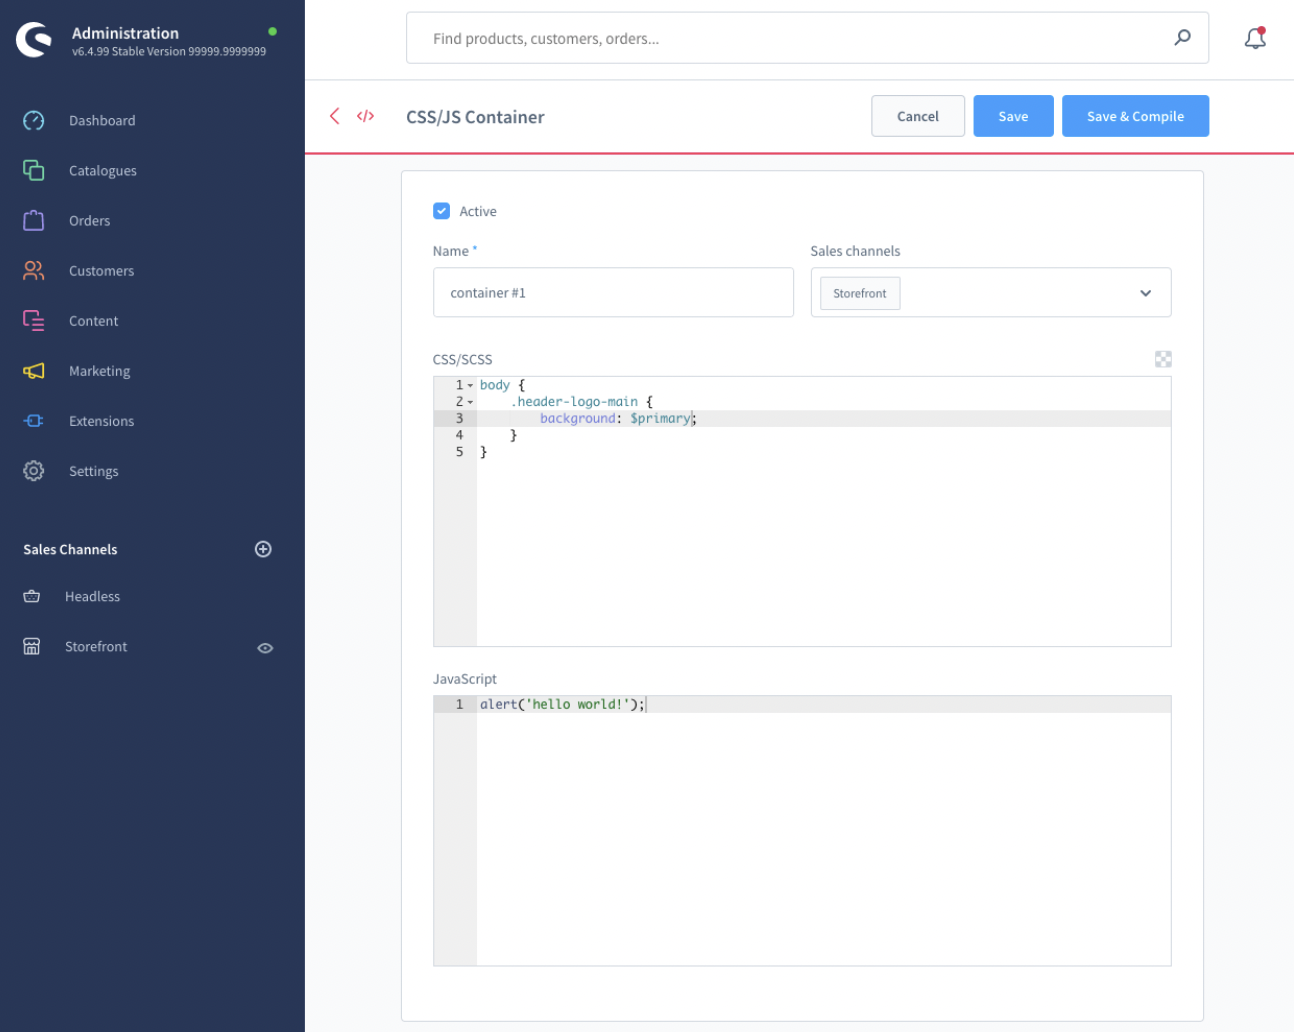
Task: Click the Storefront shop icon
Action: (x=32, y=647)
